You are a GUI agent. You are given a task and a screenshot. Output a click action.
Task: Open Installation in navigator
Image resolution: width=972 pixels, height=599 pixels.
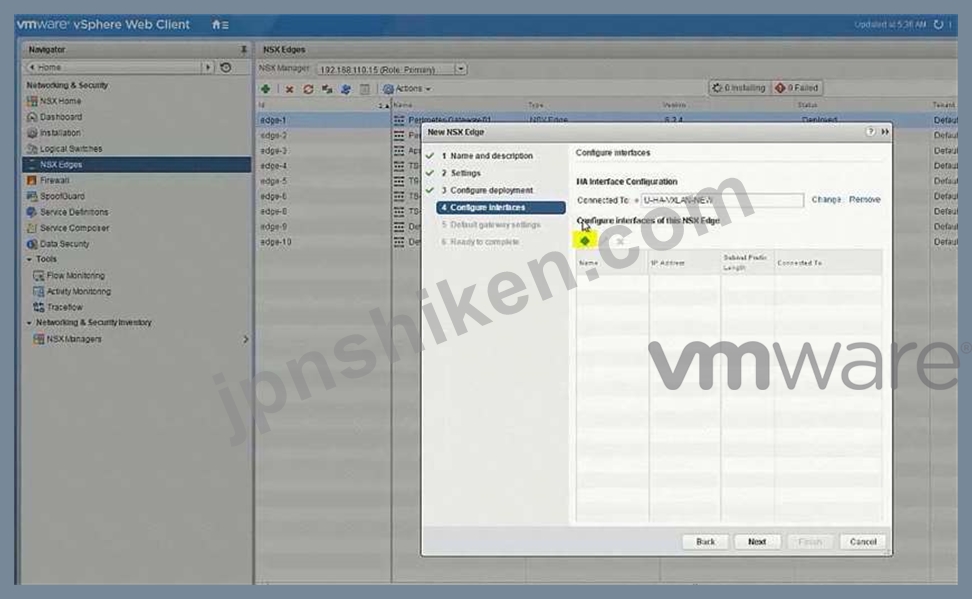(54, 133)
